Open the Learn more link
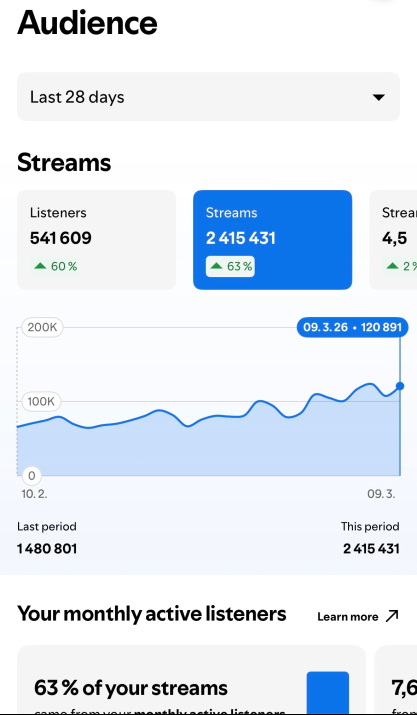 [358, 617]
